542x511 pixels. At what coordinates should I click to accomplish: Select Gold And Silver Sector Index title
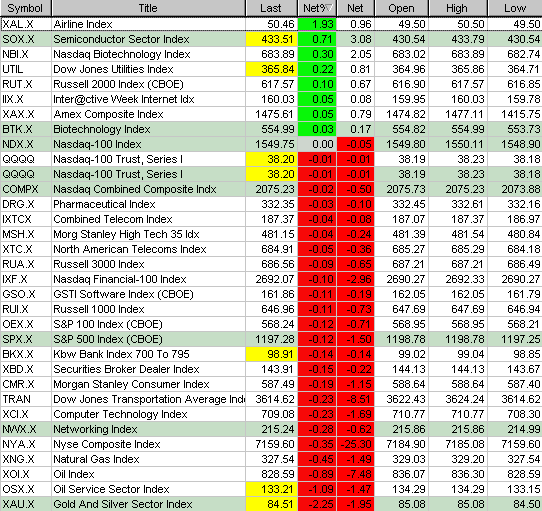(123, 504)
